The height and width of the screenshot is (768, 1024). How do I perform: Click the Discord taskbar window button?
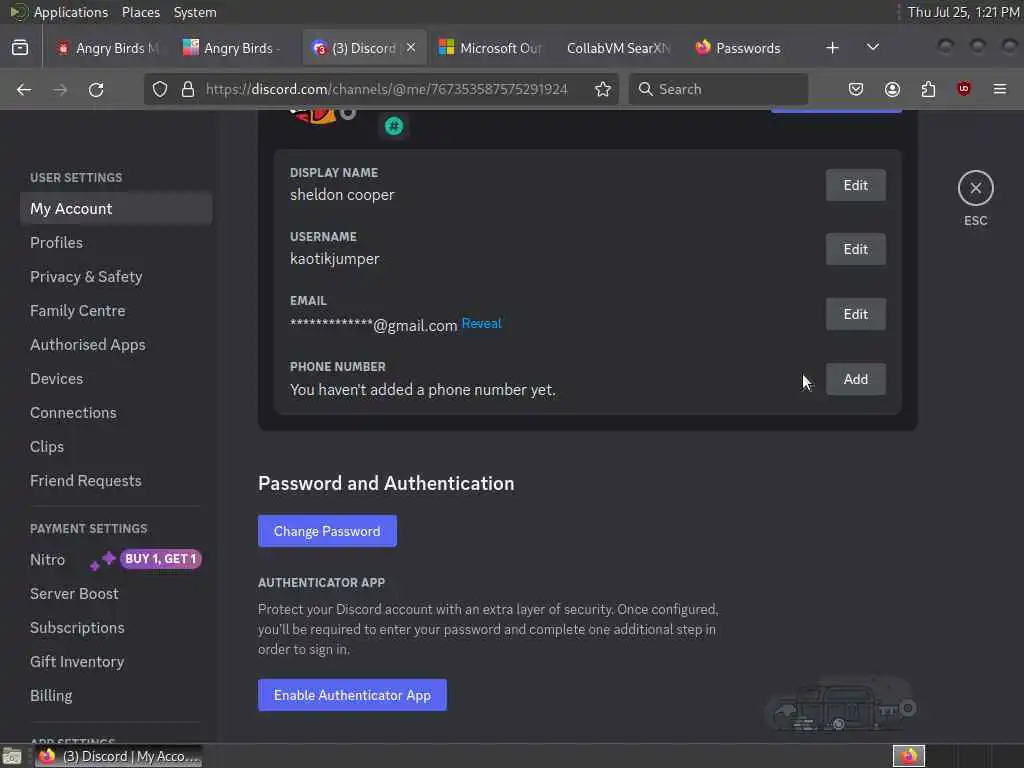pyautogui.click(x=119, y=757)
